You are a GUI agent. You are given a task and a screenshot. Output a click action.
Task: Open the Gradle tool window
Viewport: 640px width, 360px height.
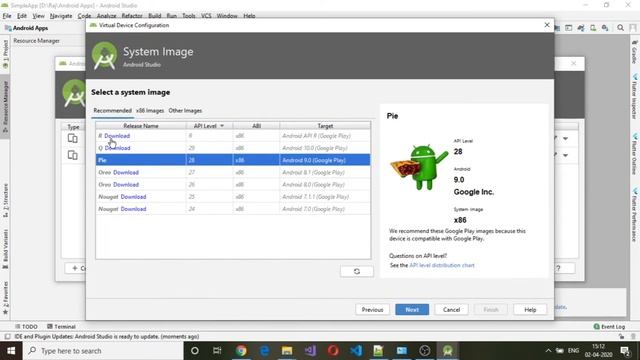[x=635, y=52]
